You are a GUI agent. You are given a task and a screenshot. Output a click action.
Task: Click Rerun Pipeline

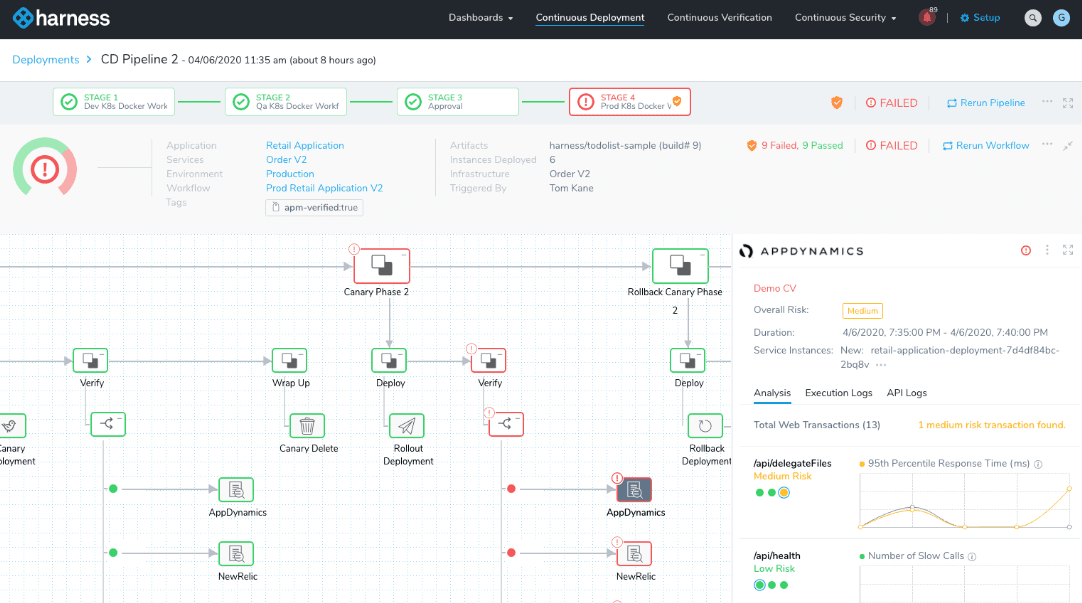pyautogui.click(x=985, y=103)
